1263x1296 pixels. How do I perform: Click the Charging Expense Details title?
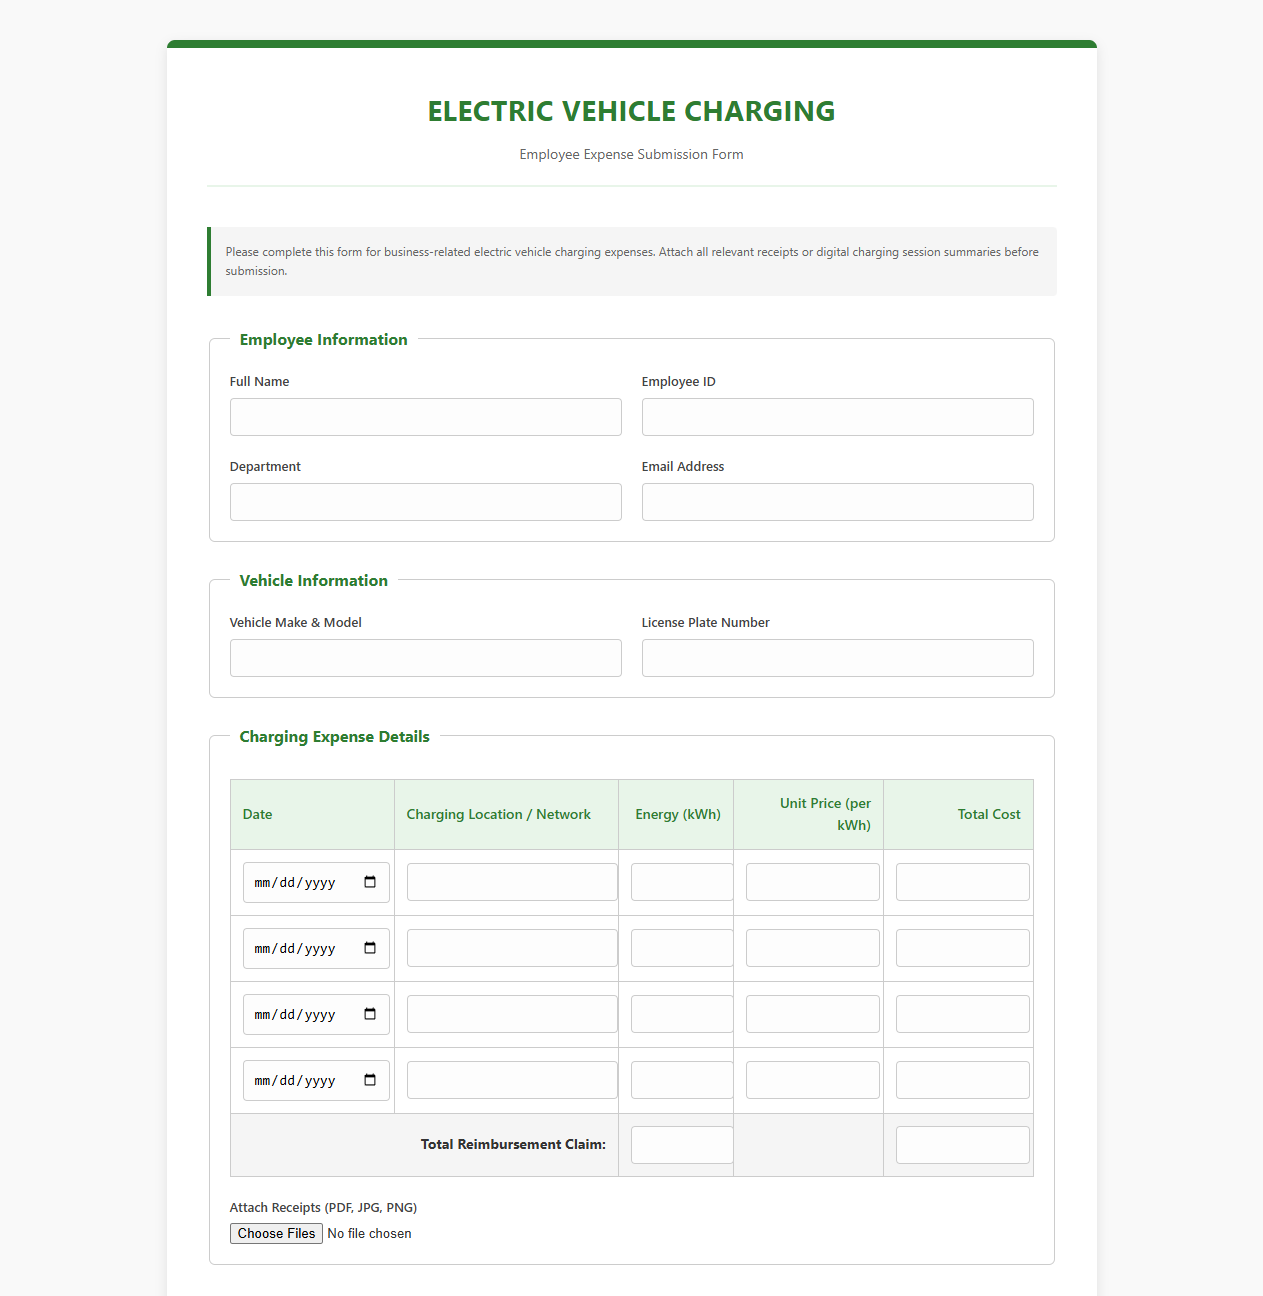[x=334, y=737]
